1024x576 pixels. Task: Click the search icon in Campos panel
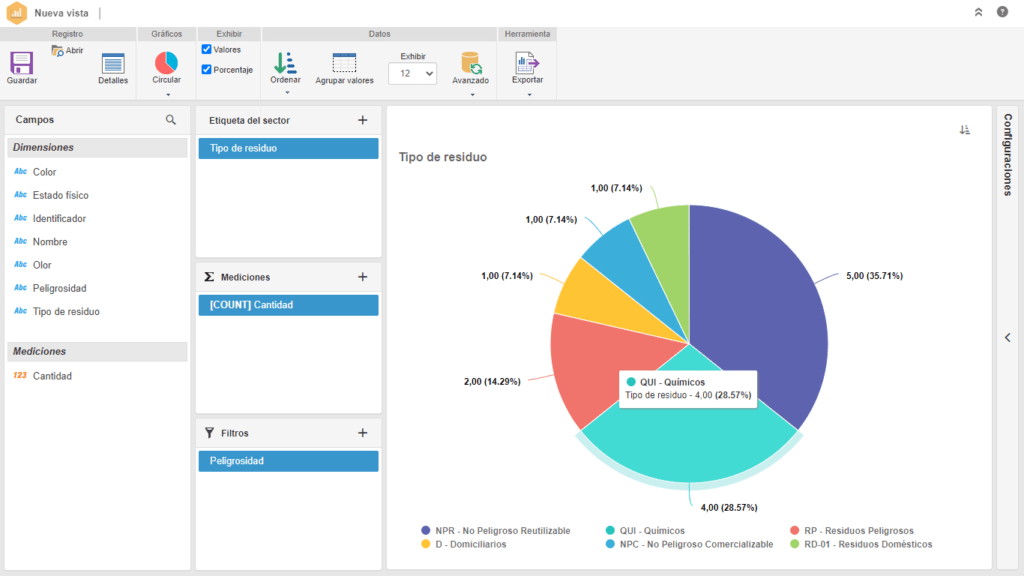point(171,120)
